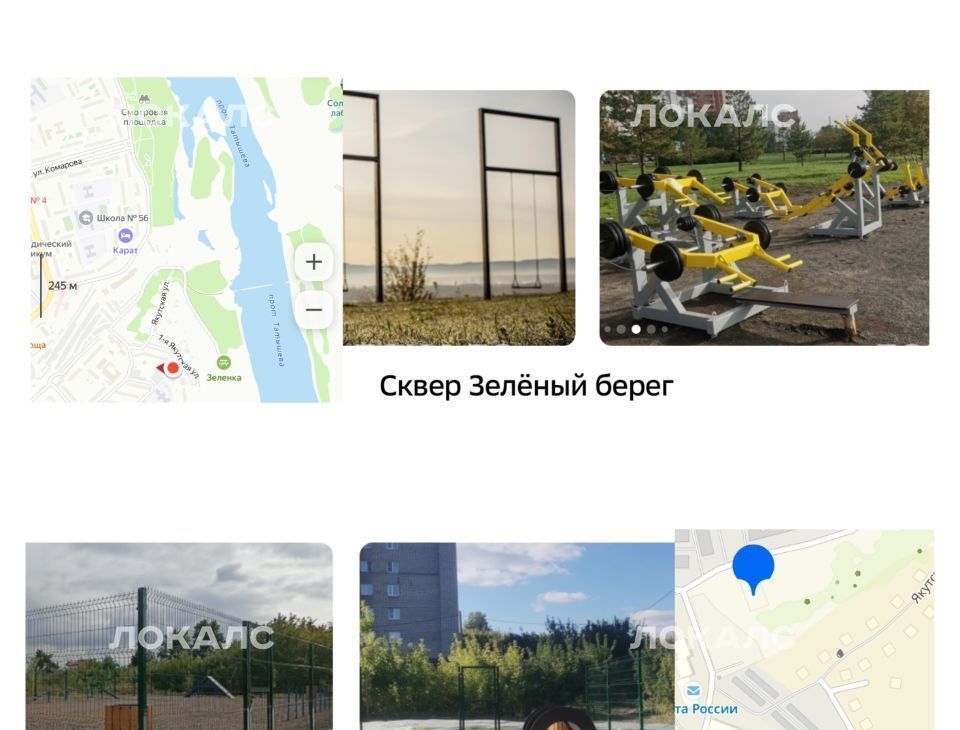This screenshot has height=730, width=960.
Task: Zoom out with the map minus button
Action: click(x=313, y=309)
